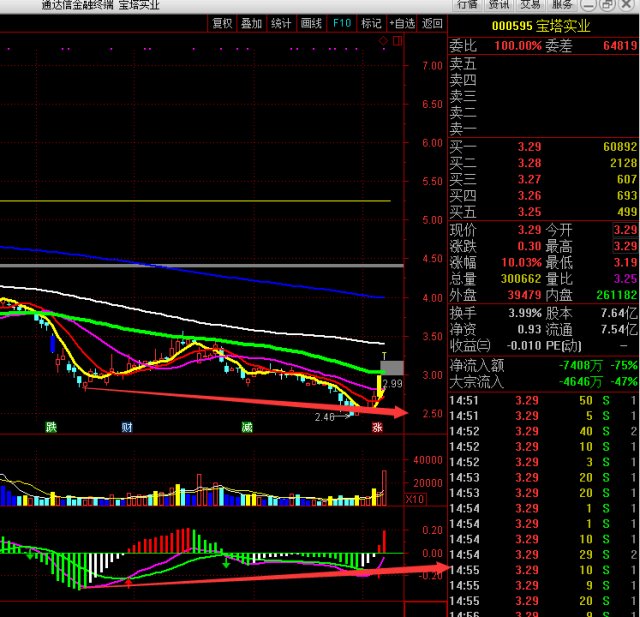Click the green 跌 event marker
This screenshot has width=640, height=617.
pyautogui.click(x=51, y=427)
